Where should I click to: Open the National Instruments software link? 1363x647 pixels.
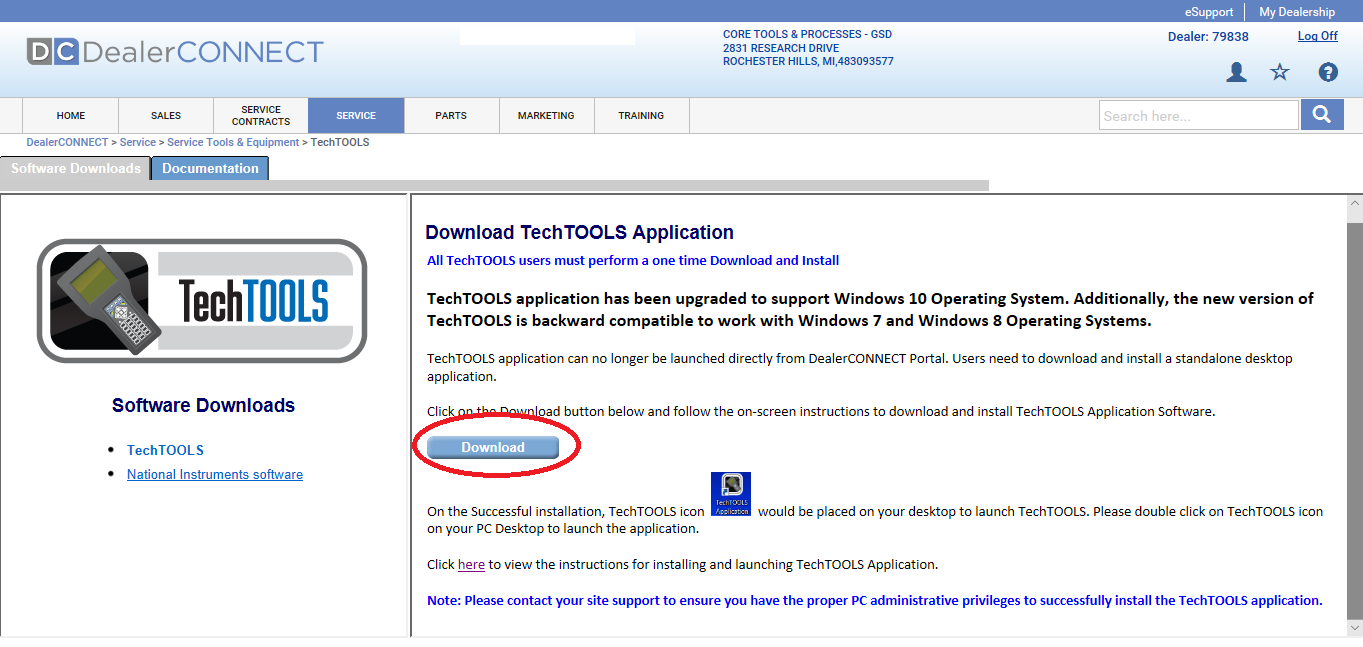point(214,473)
